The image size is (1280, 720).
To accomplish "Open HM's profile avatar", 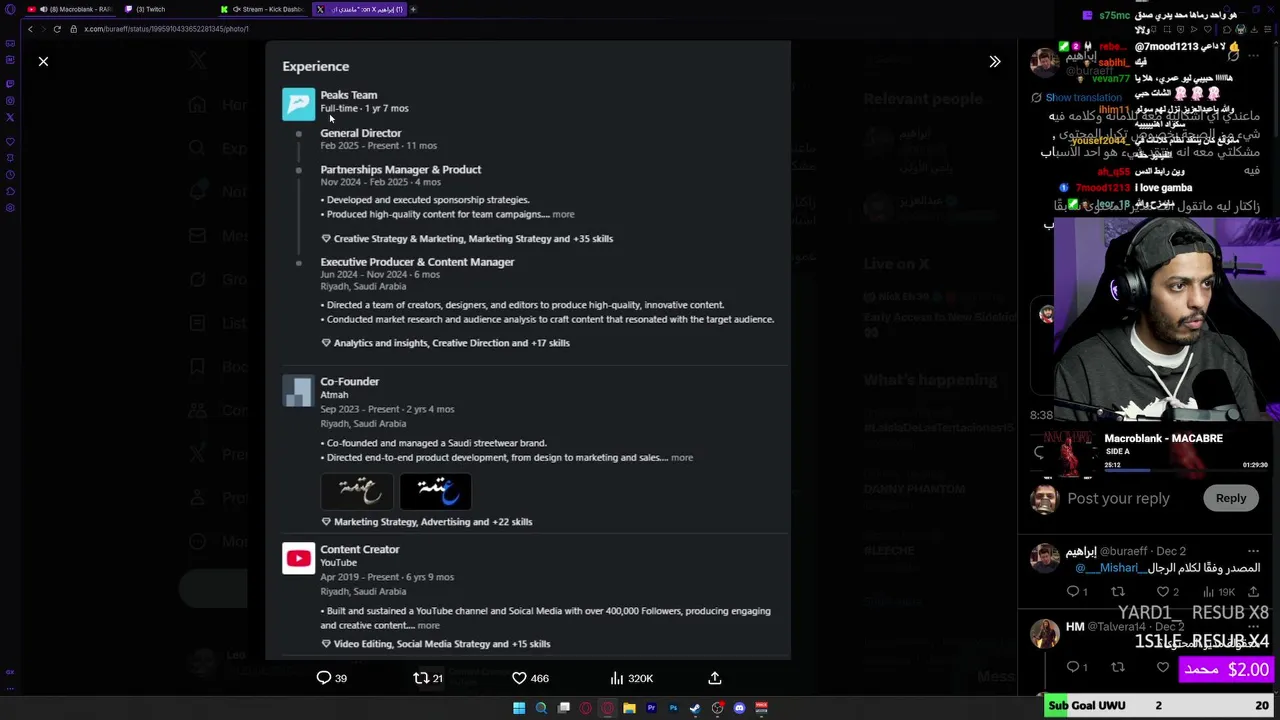I will 1045,633.
